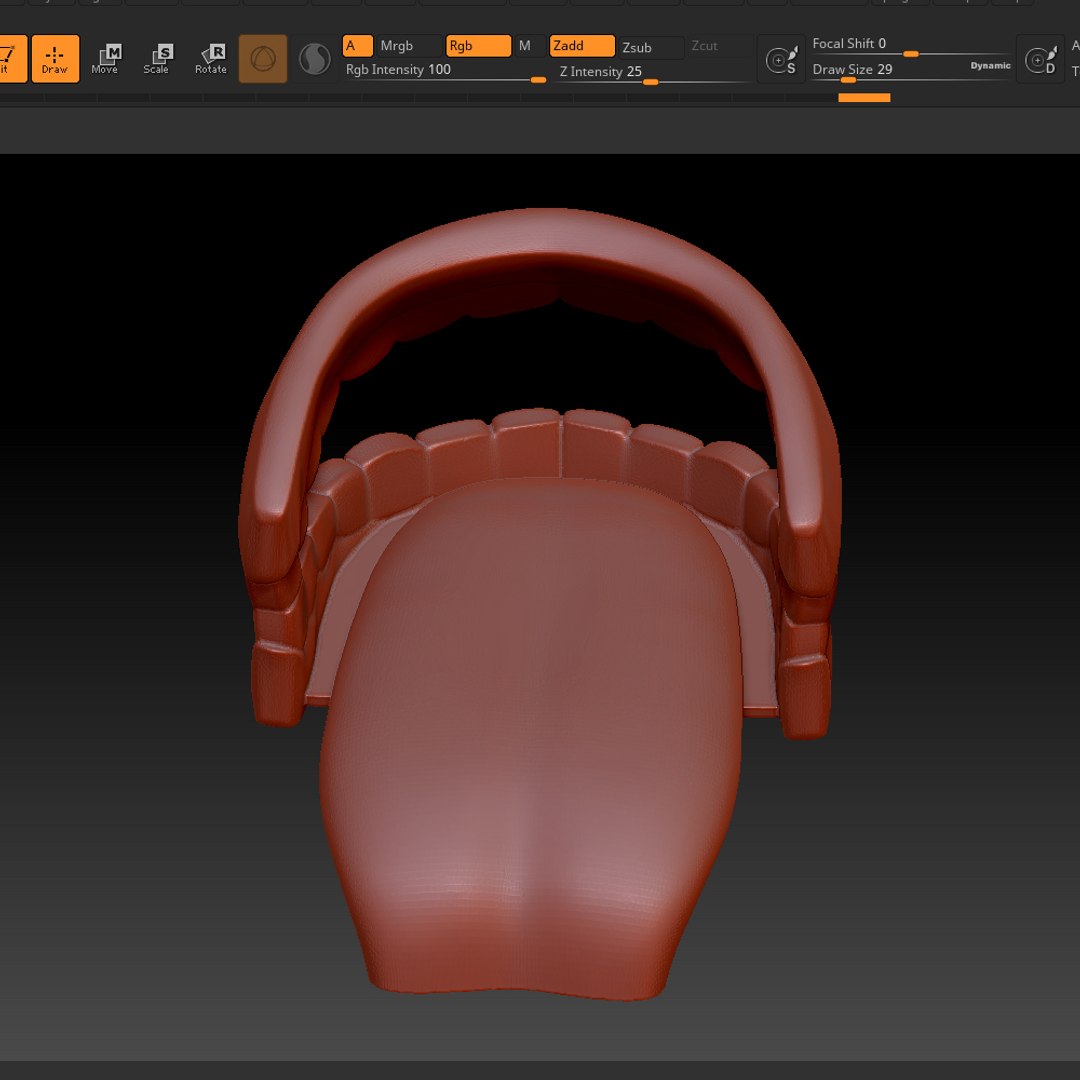Viewport: 1080px width, 1080px height.
Task: Select the Move transform tool
Action: pos(105,59)
